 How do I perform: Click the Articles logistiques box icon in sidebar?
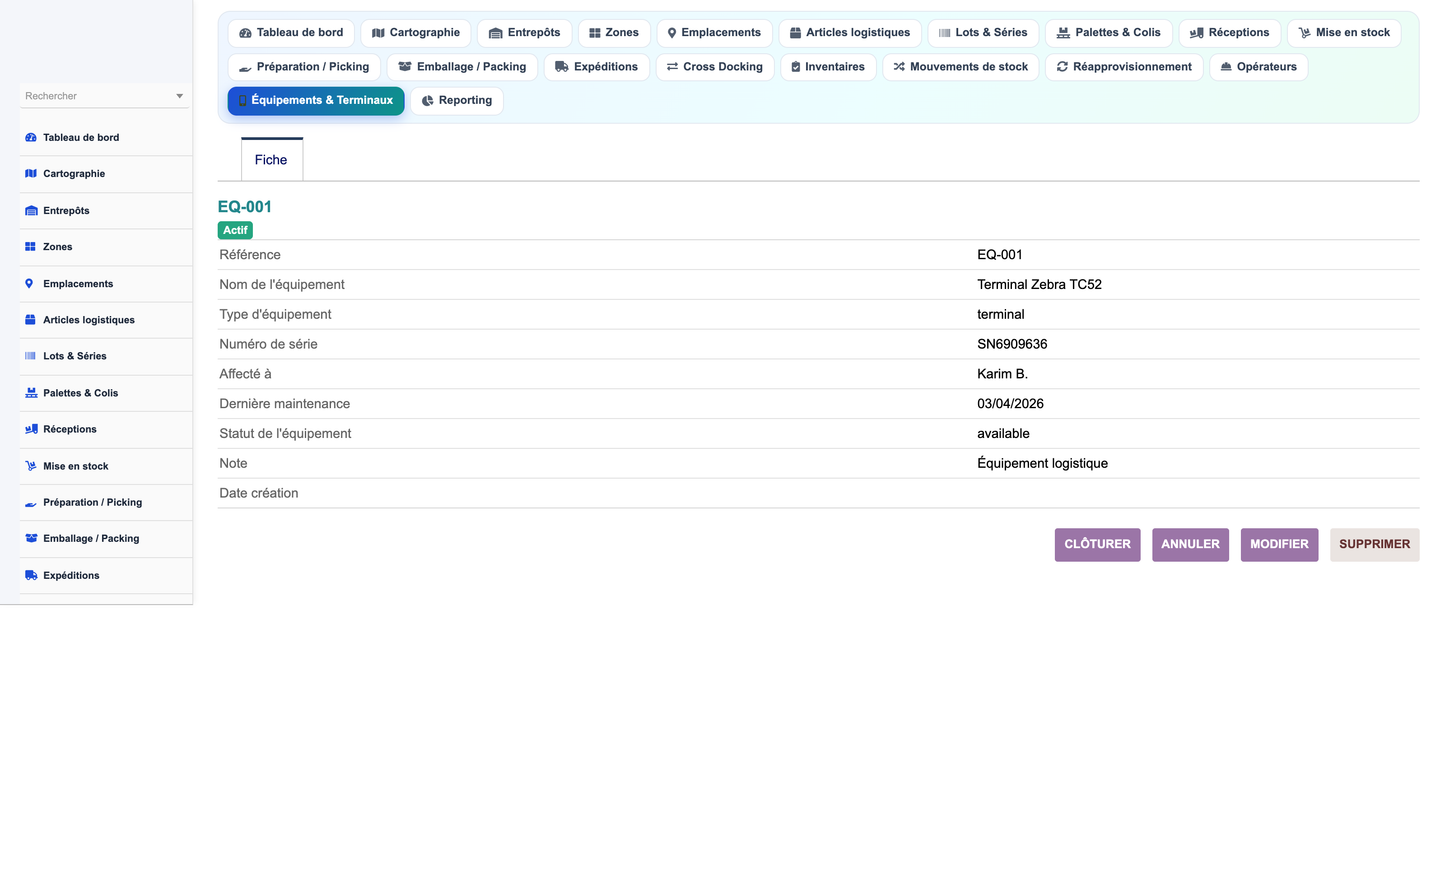pyautogui.click(x=31, y=320)
